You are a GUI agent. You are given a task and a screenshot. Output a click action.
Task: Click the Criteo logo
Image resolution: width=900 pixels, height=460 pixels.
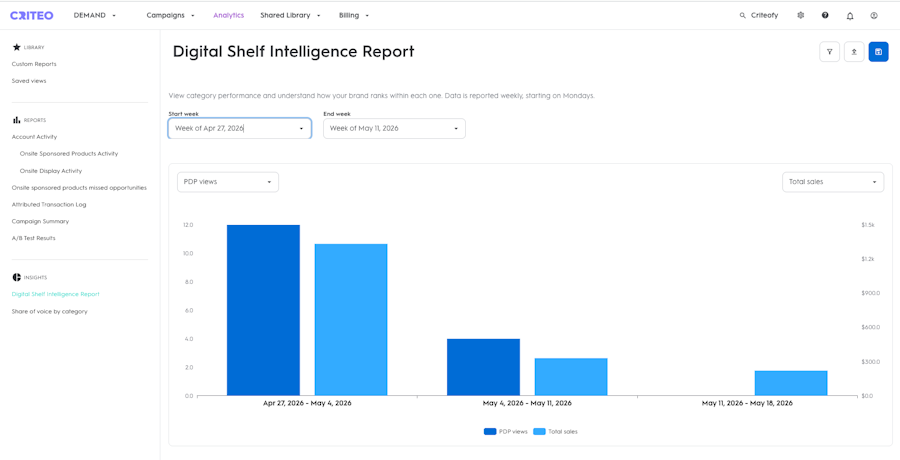click(32, 16)
